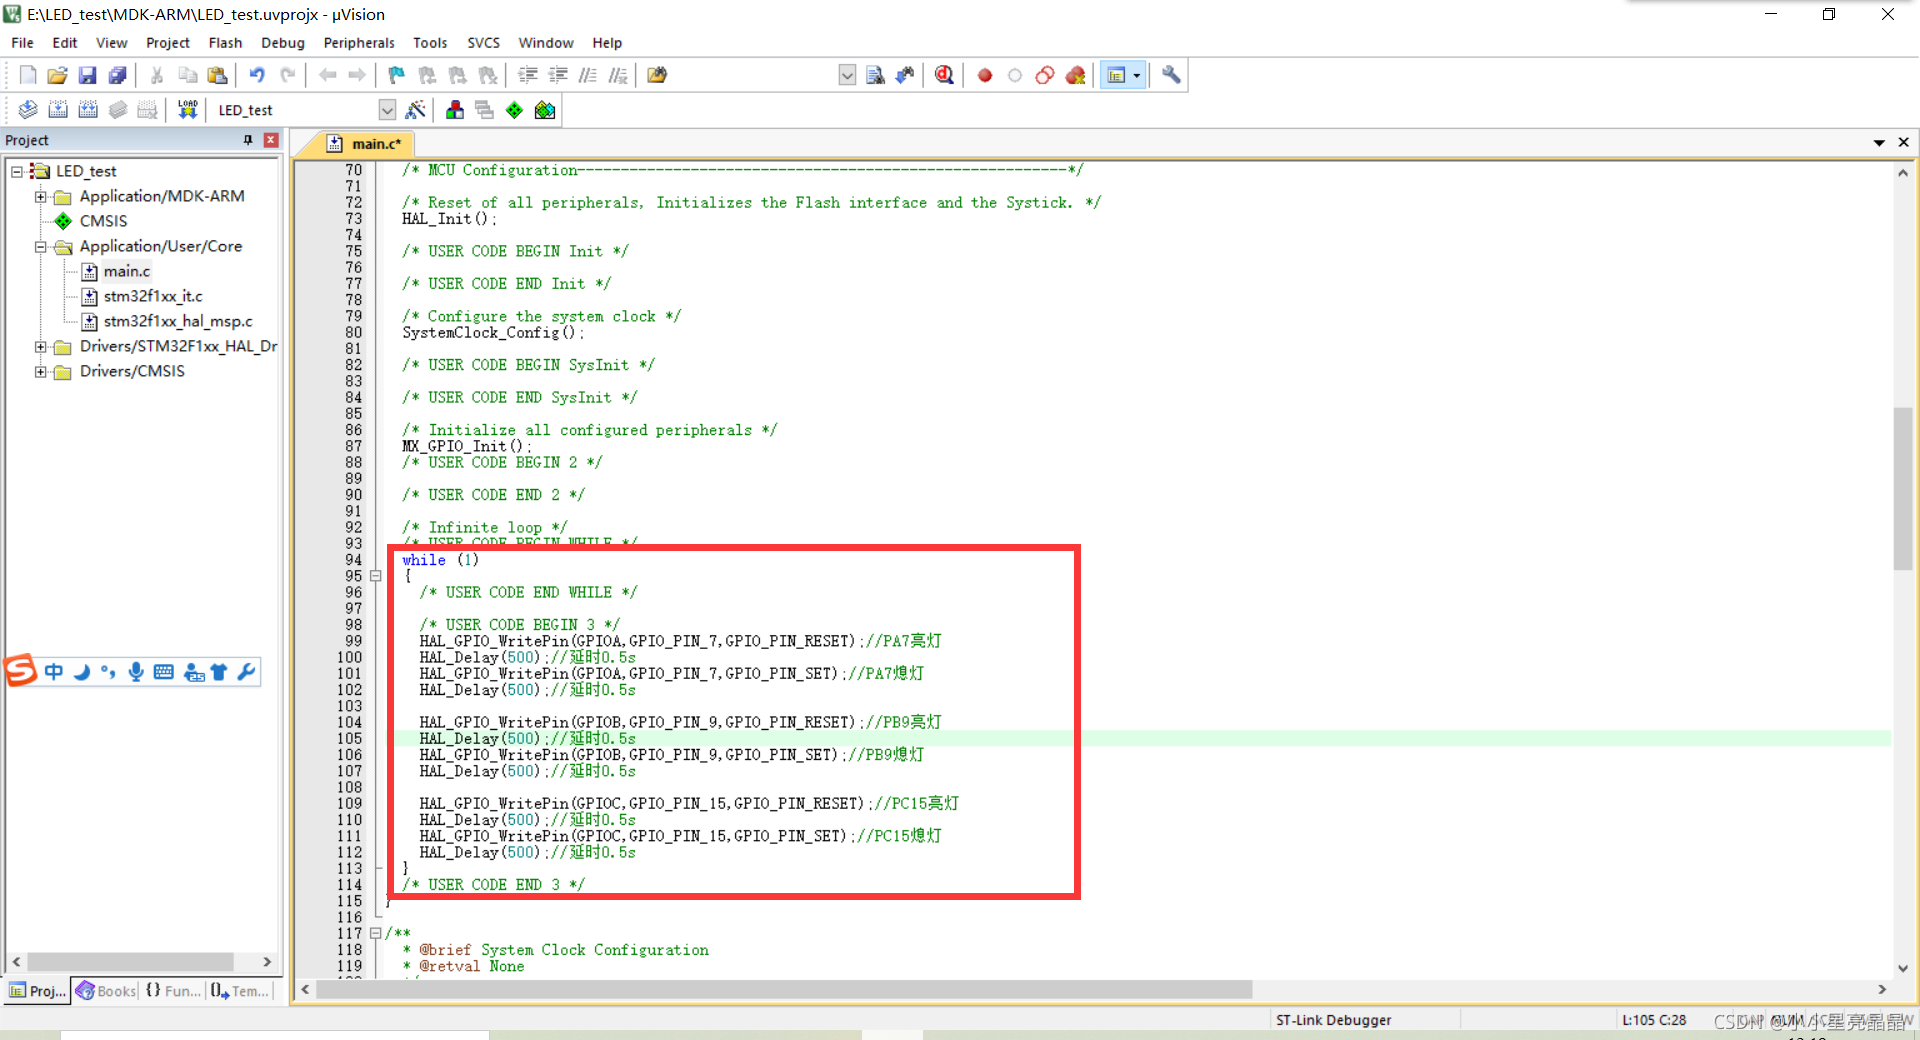Insert a breakpoint with the red dot icon
The image size is (1920, 1040).
pos(985,75)
